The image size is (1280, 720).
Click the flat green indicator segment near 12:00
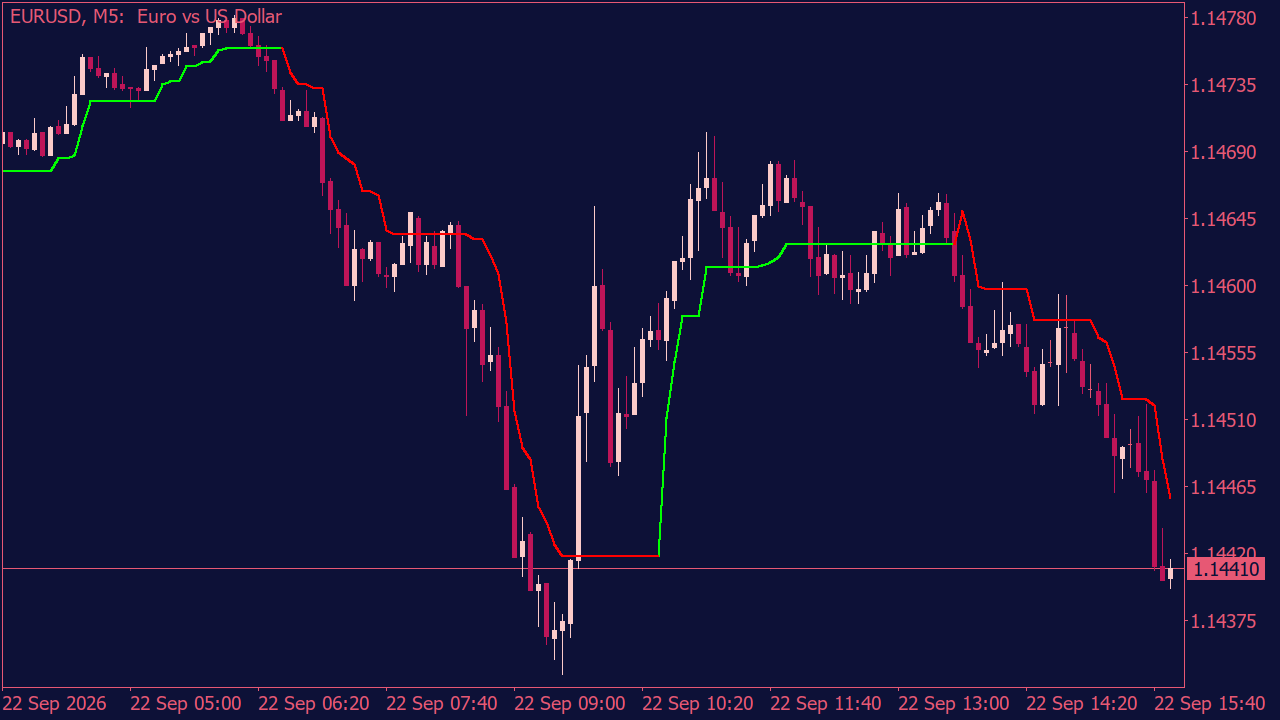[x=870, y=244]
